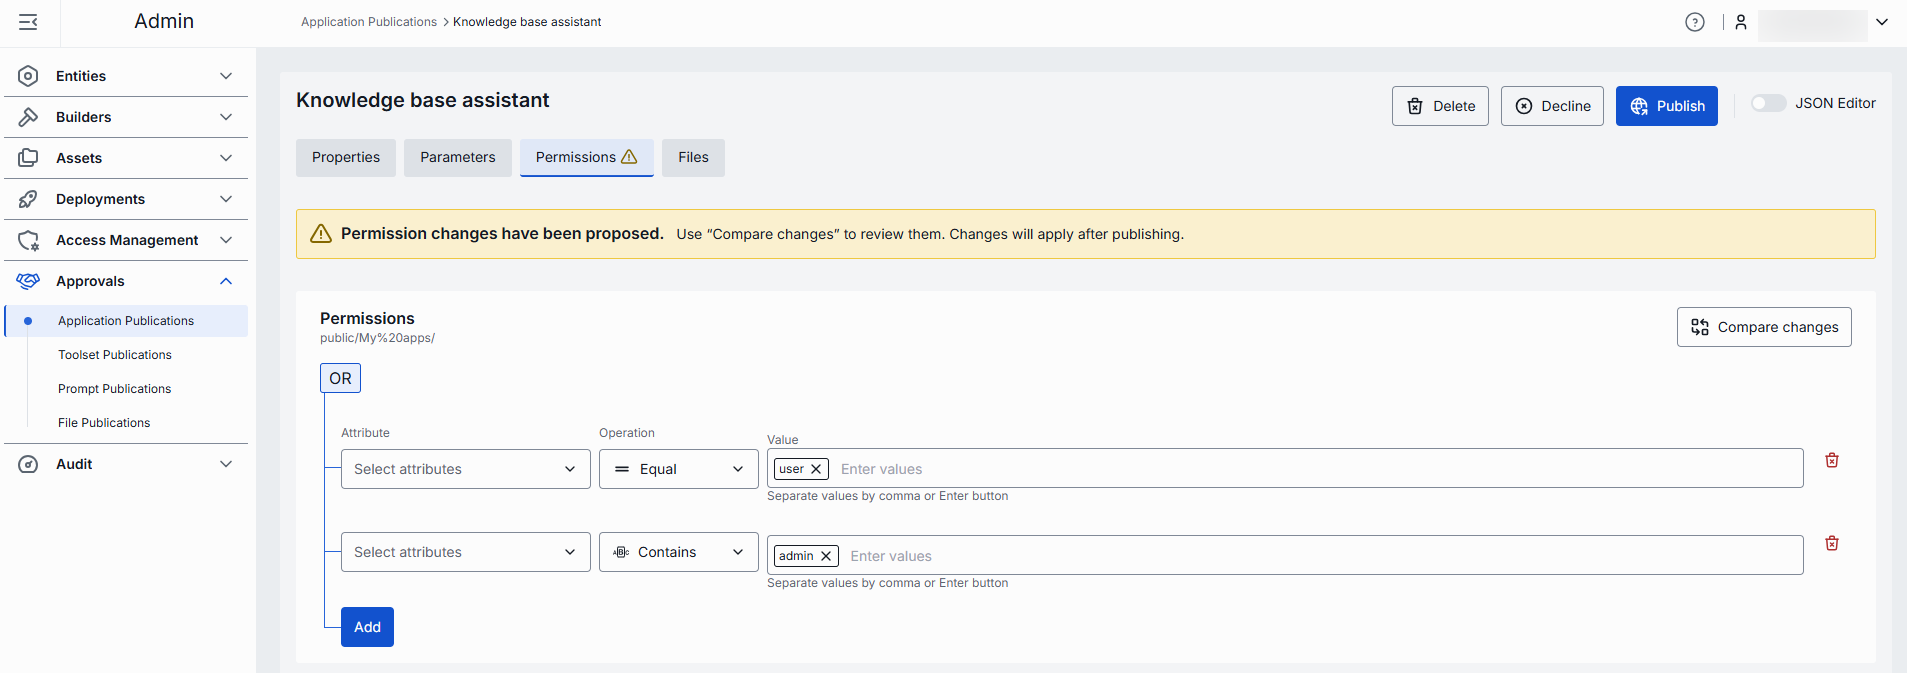The height and width of the screenshot is (673, 1907).
Task: Open the Equal operation dropdown
Action: pyautogui.click(x=678, y=469)
